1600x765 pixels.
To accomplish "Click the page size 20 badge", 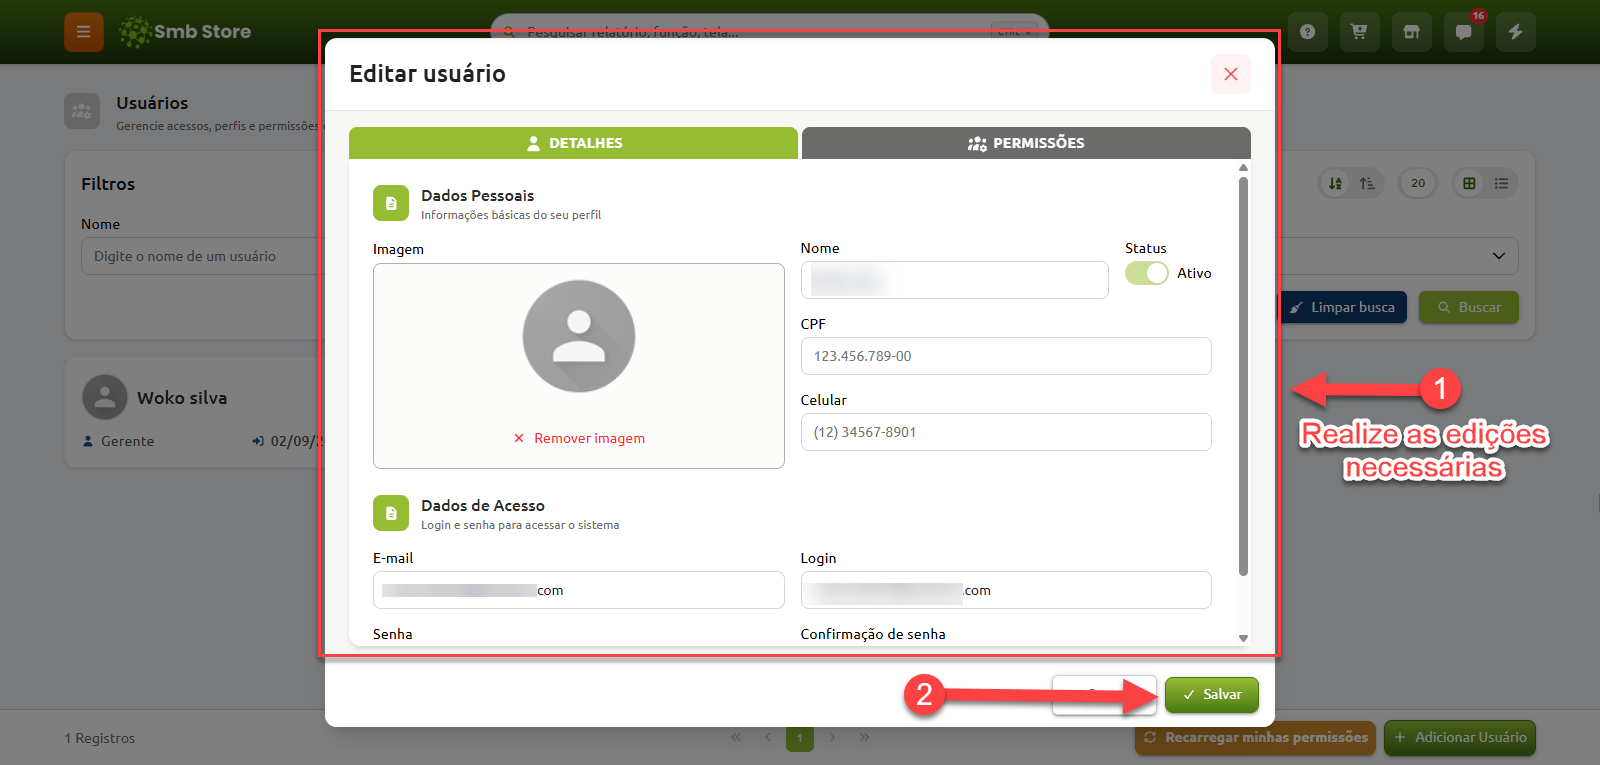I will tap(1418, 183).
